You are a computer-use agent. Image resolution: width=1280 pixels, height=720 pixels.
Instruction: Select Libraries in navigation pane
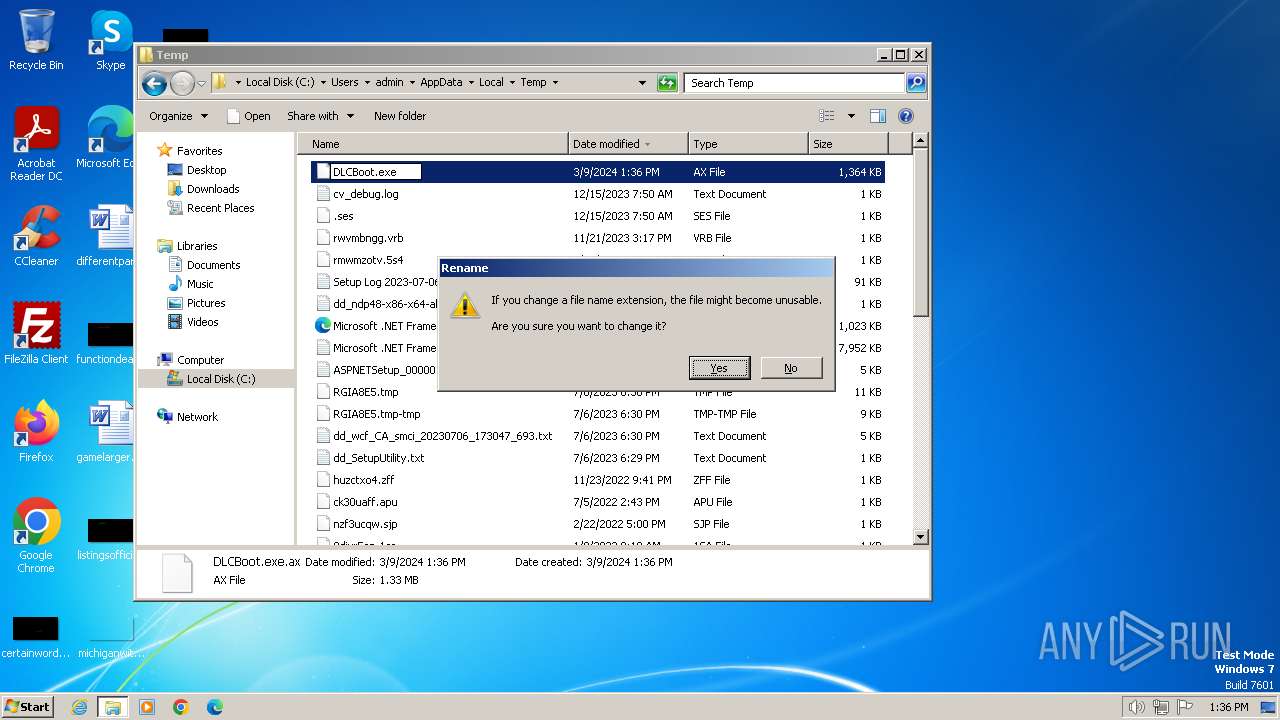(x=197, y=246)
